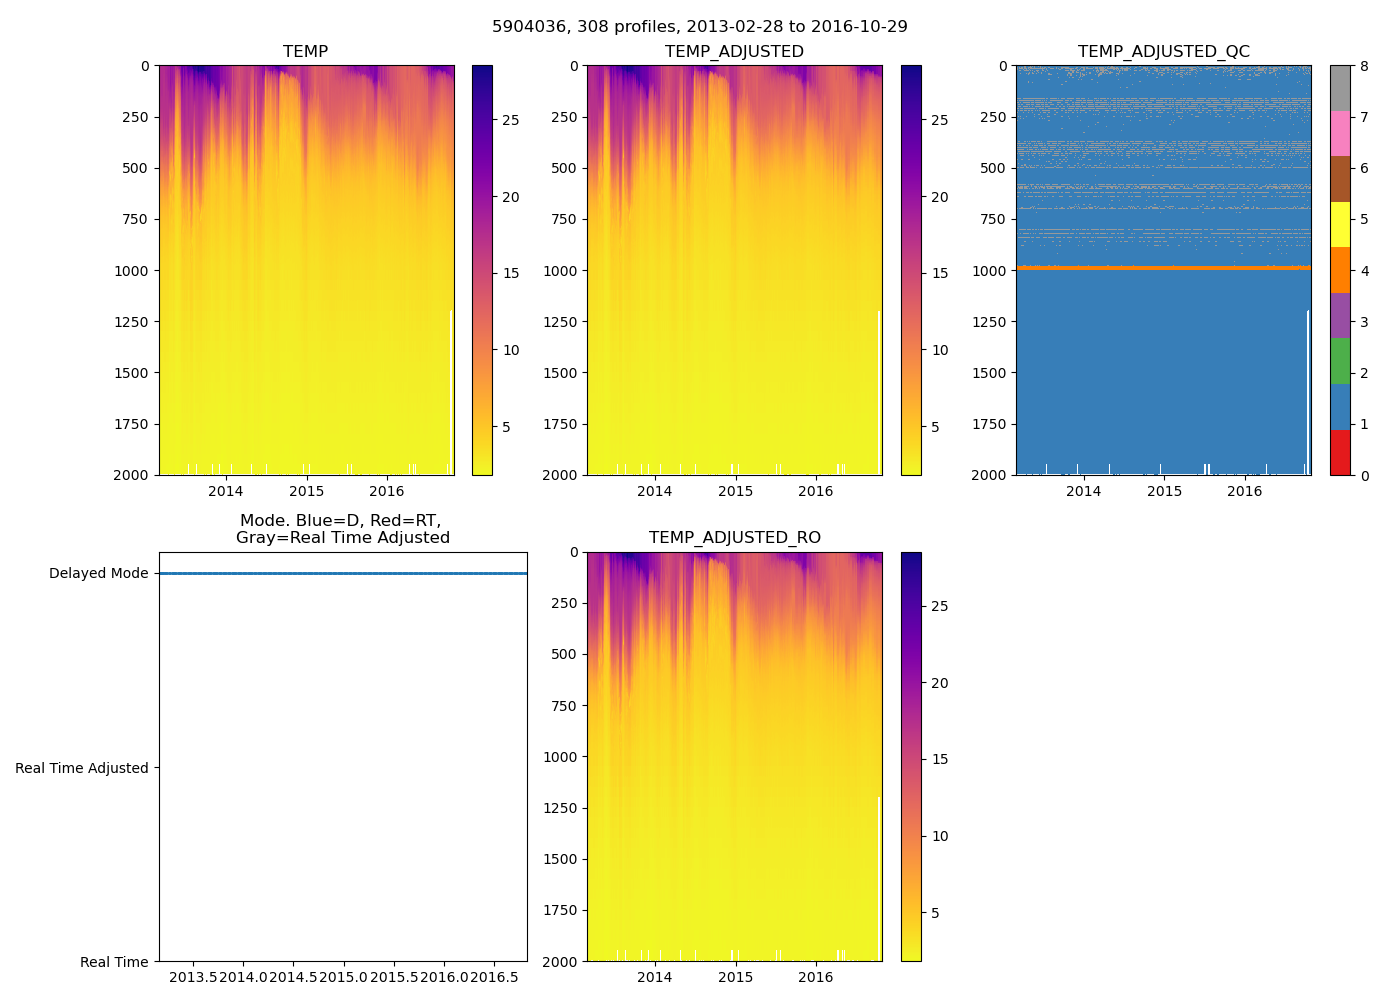Click the 'Mode. Blue=D, Red=RT' plot title
Image resolution: width=1400 pixels, height=1000 pixels.
pos(342,529)
